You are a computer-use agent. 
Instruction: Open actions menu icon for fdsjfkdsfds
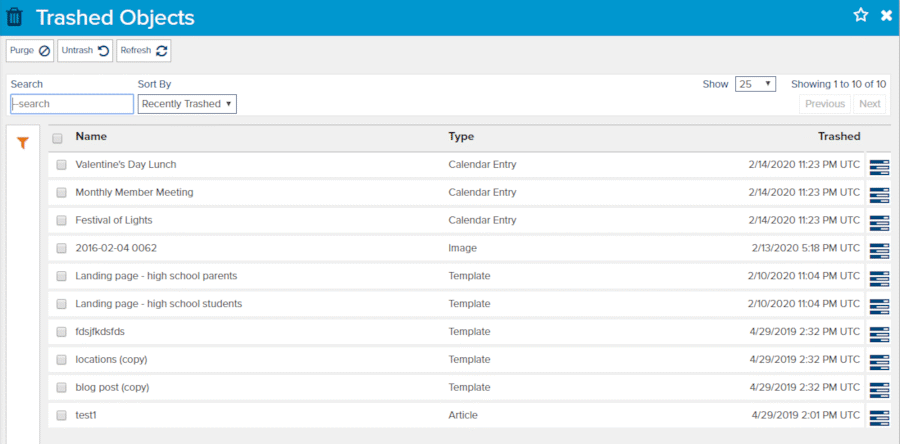point(879,334)
